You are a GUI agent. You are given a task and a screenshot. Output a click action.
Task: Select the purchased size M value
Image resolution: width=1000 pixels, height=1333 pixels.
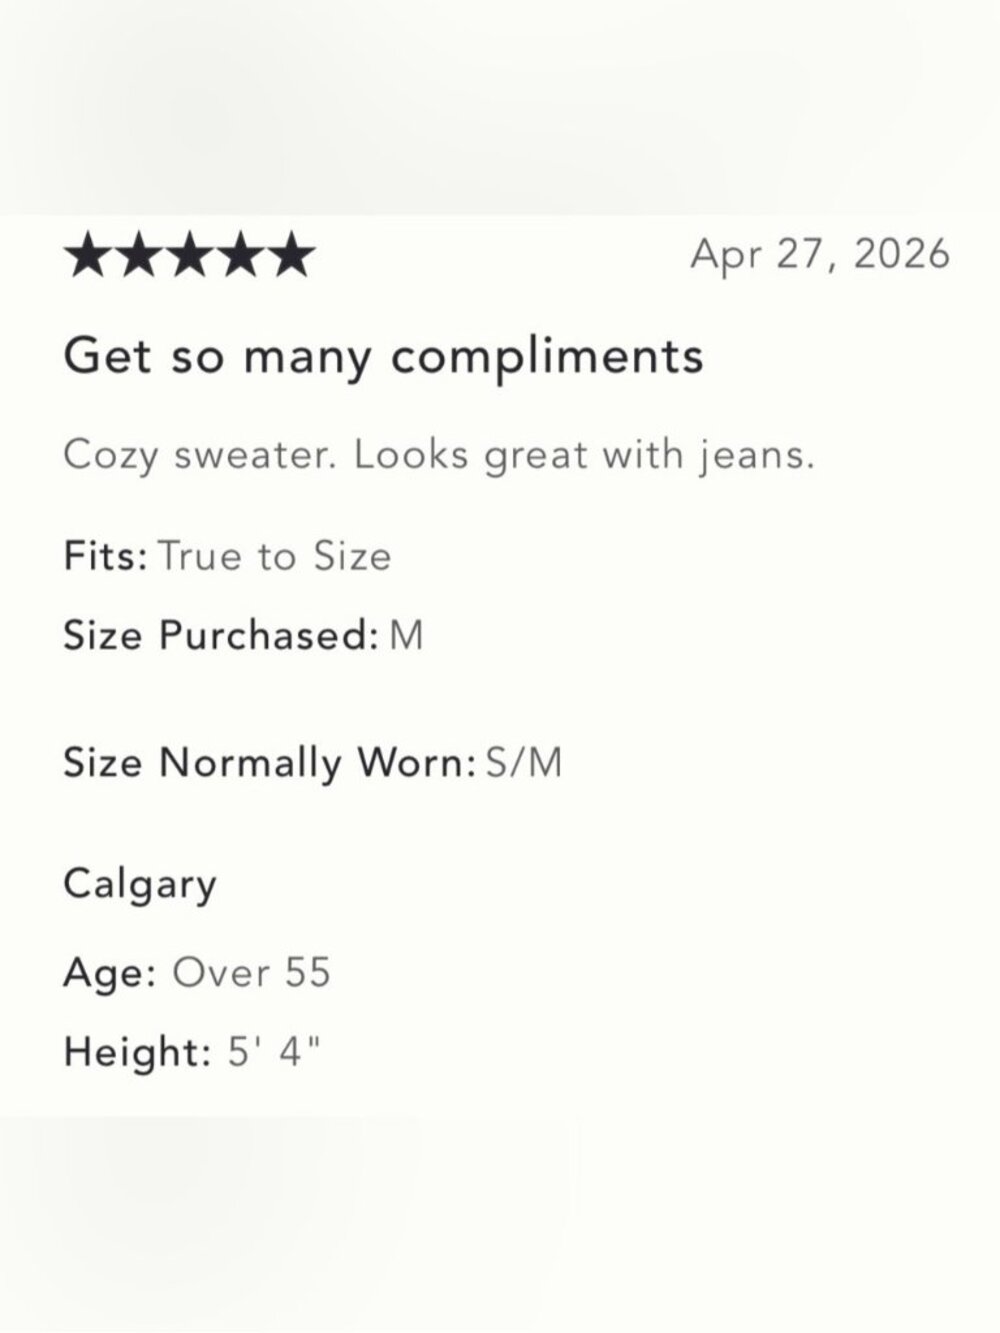point(406,635)
